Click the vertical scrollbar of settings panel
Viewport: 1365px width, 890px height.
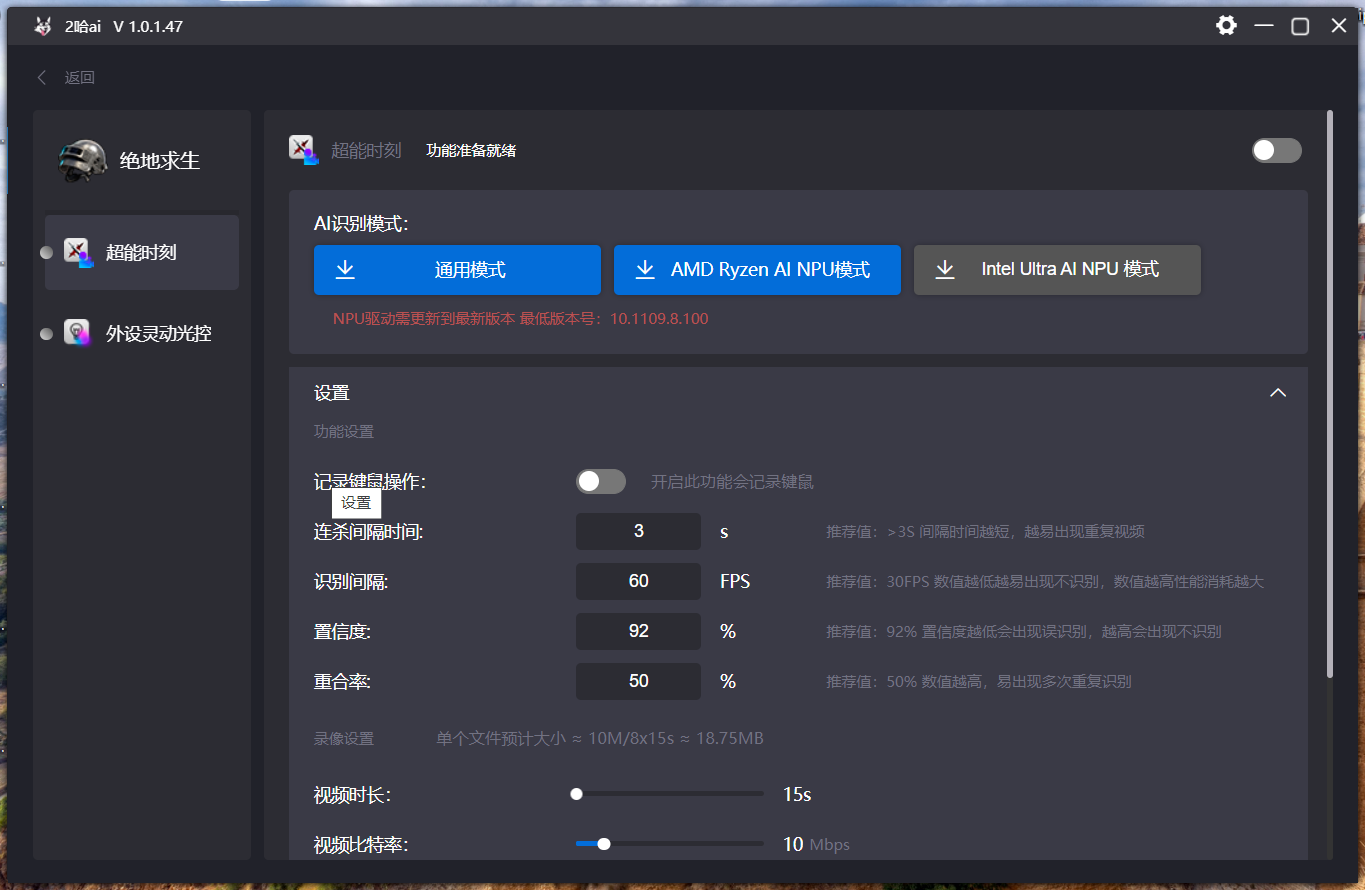click(x=1329, y=394)
